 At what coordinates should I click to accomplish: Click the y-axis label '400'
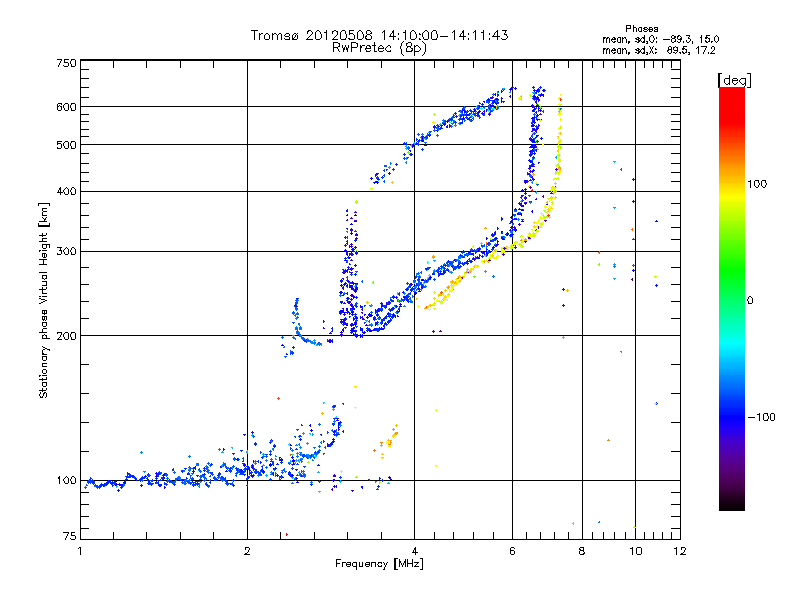[x=66, y=192]
